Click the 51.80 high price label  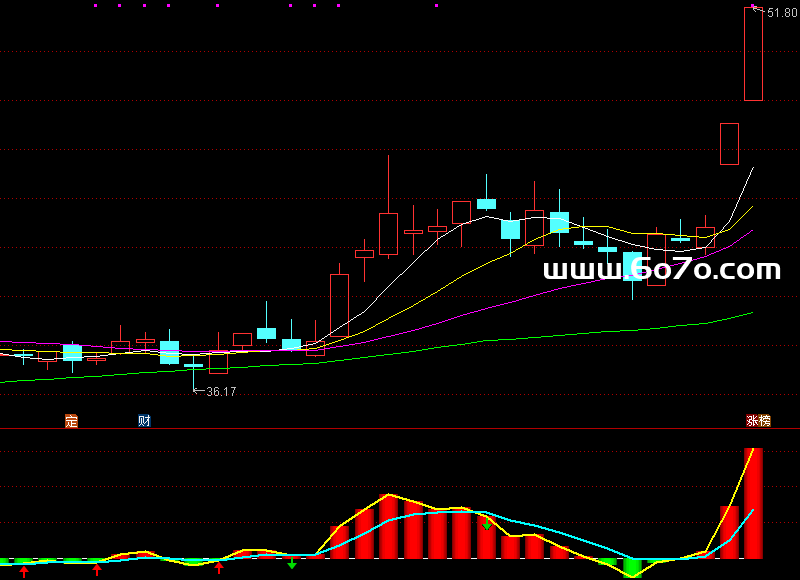pyautogui.click(x=781, y=12)
